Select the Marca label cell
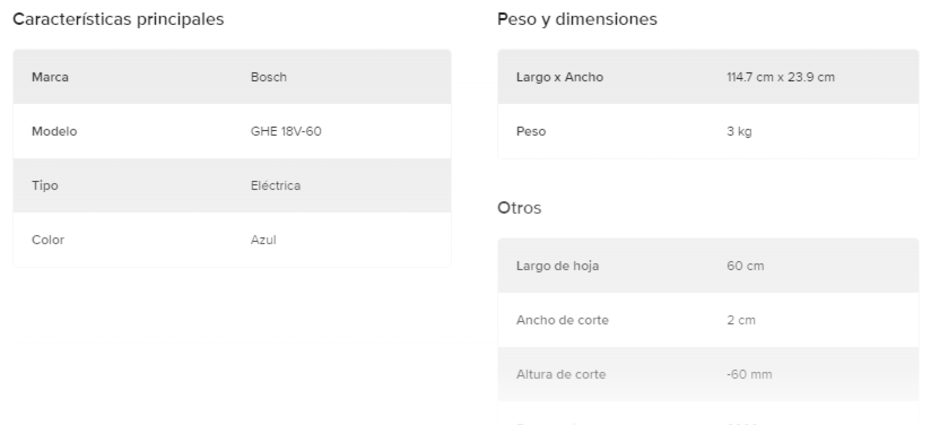The width and height of the screenshot is (931, 425). (x=50, y=77)
